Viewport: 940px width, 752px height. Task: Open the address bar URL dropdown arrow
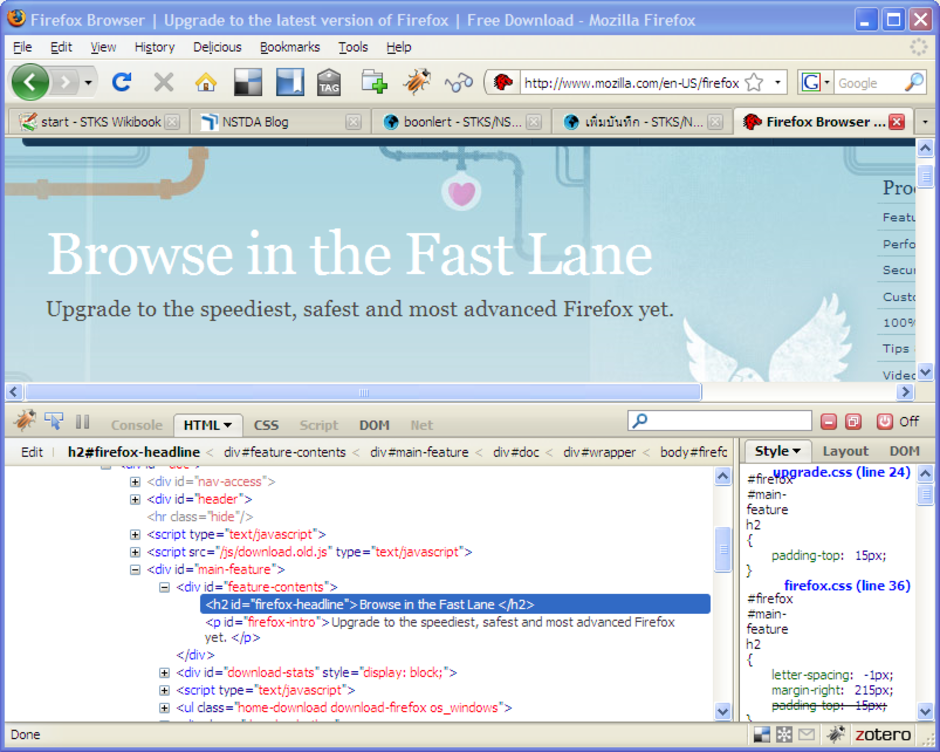778,83
